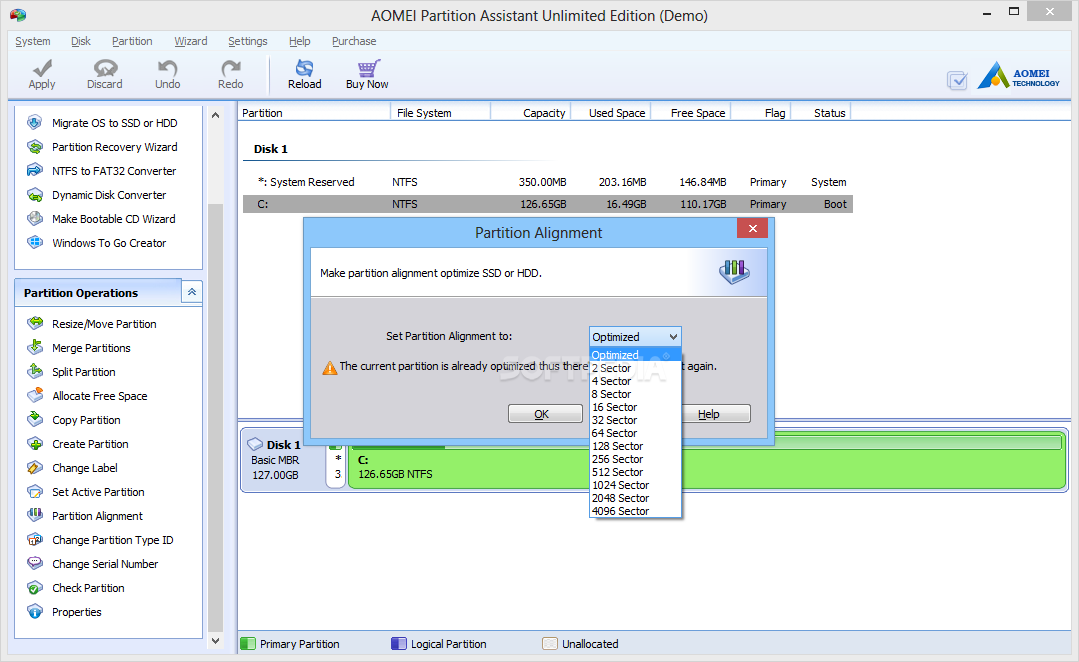This screenshot has height=662, width=1079.
Task: Click the Buy Now shopping cart icon
Action: [x=368, y=68]
